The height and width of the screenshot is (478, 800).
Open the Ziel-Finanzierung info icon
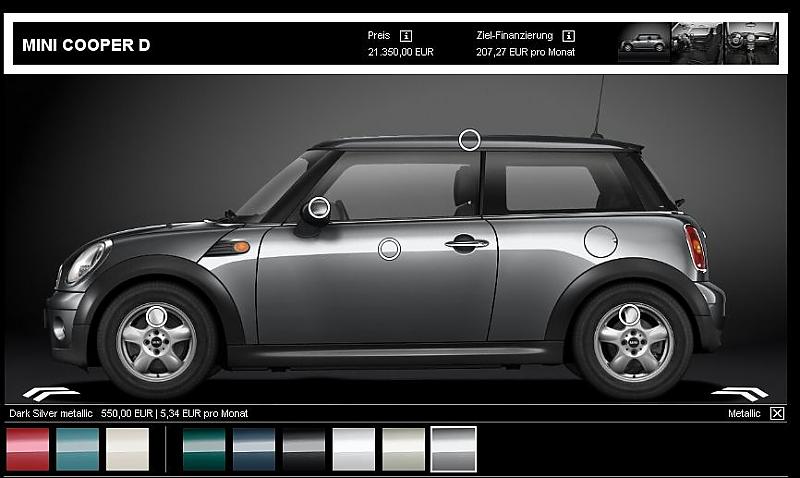tap(568, 36)
